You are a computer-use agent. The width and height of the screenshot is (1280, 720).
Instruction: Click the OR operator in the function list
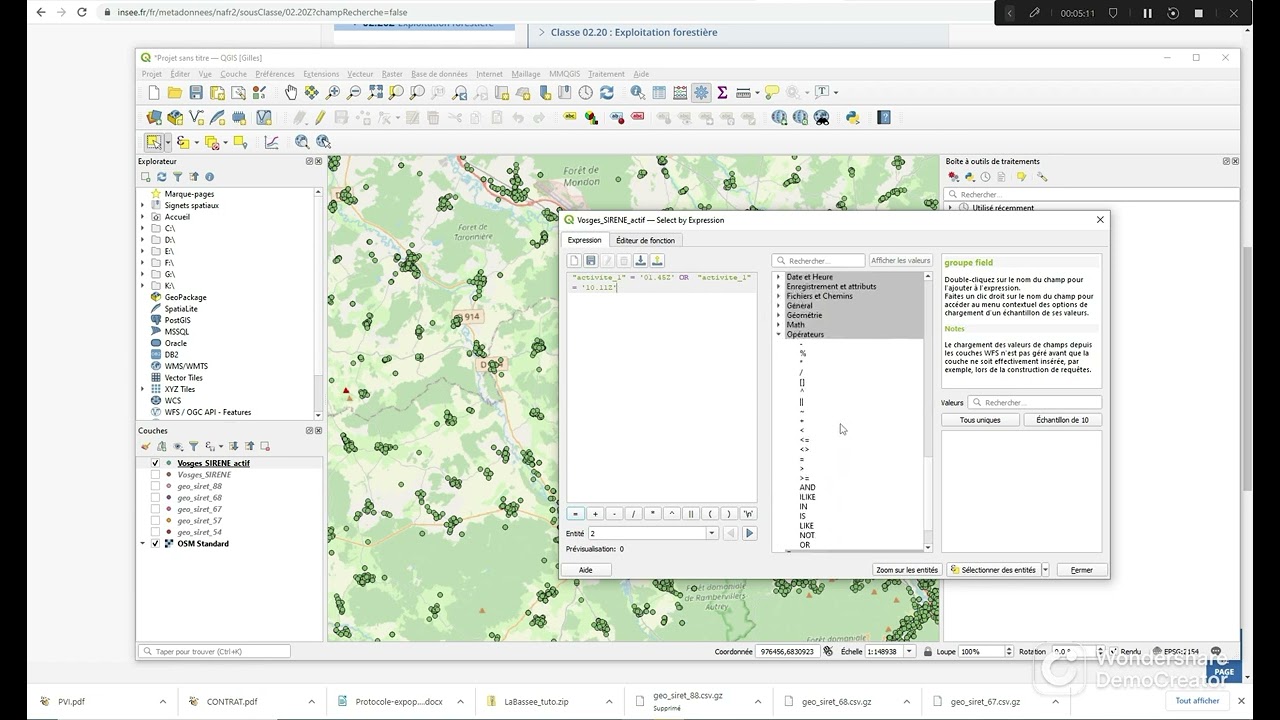point(805,545)
